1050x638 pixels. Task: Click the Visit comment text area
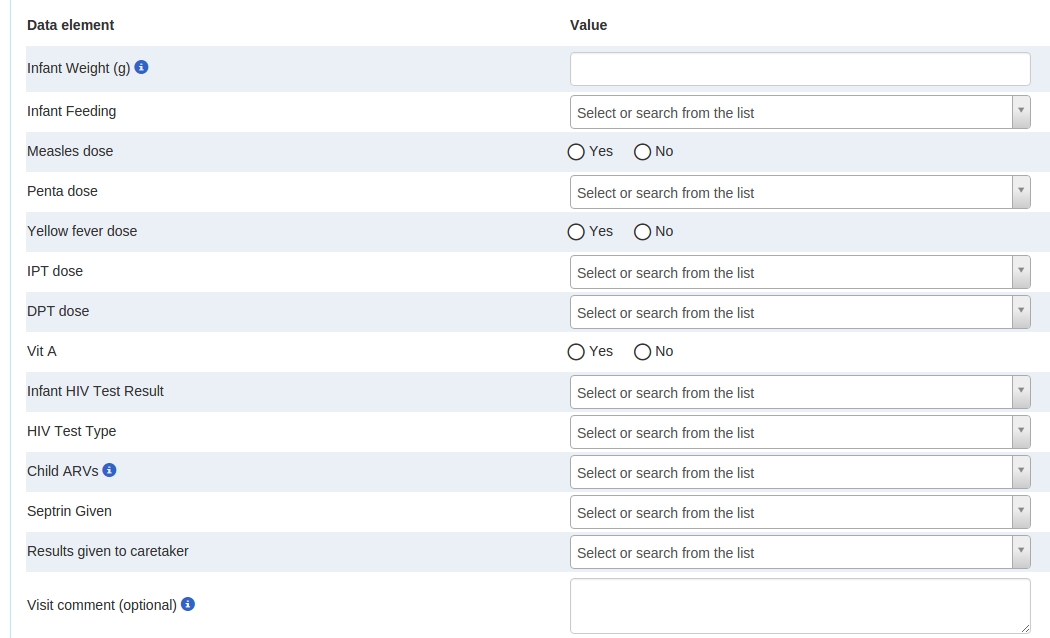(800, 605)
